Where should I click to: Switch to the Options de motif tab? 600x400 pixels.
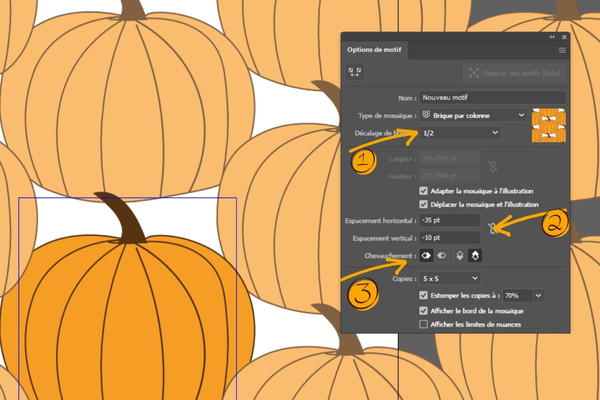coord(374,50)
